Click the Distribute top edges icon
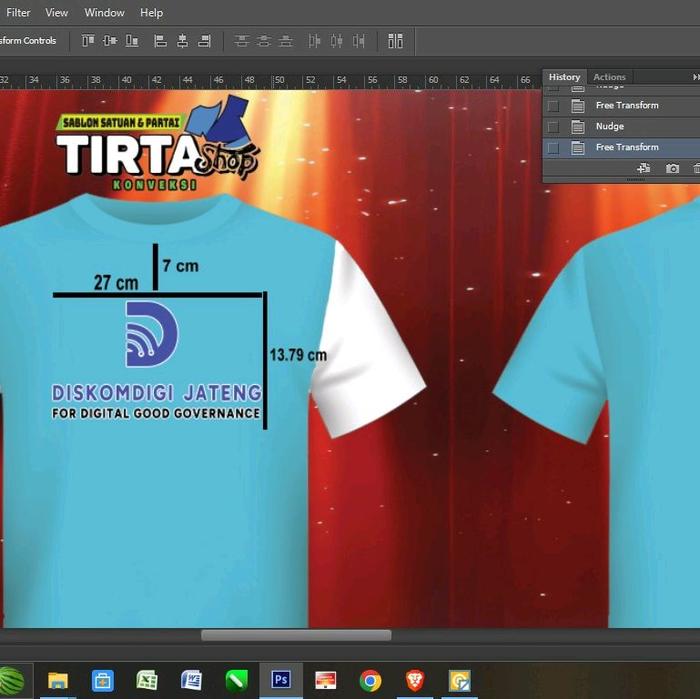The height and width of the screenshot is (699, 700). point(242,41)
